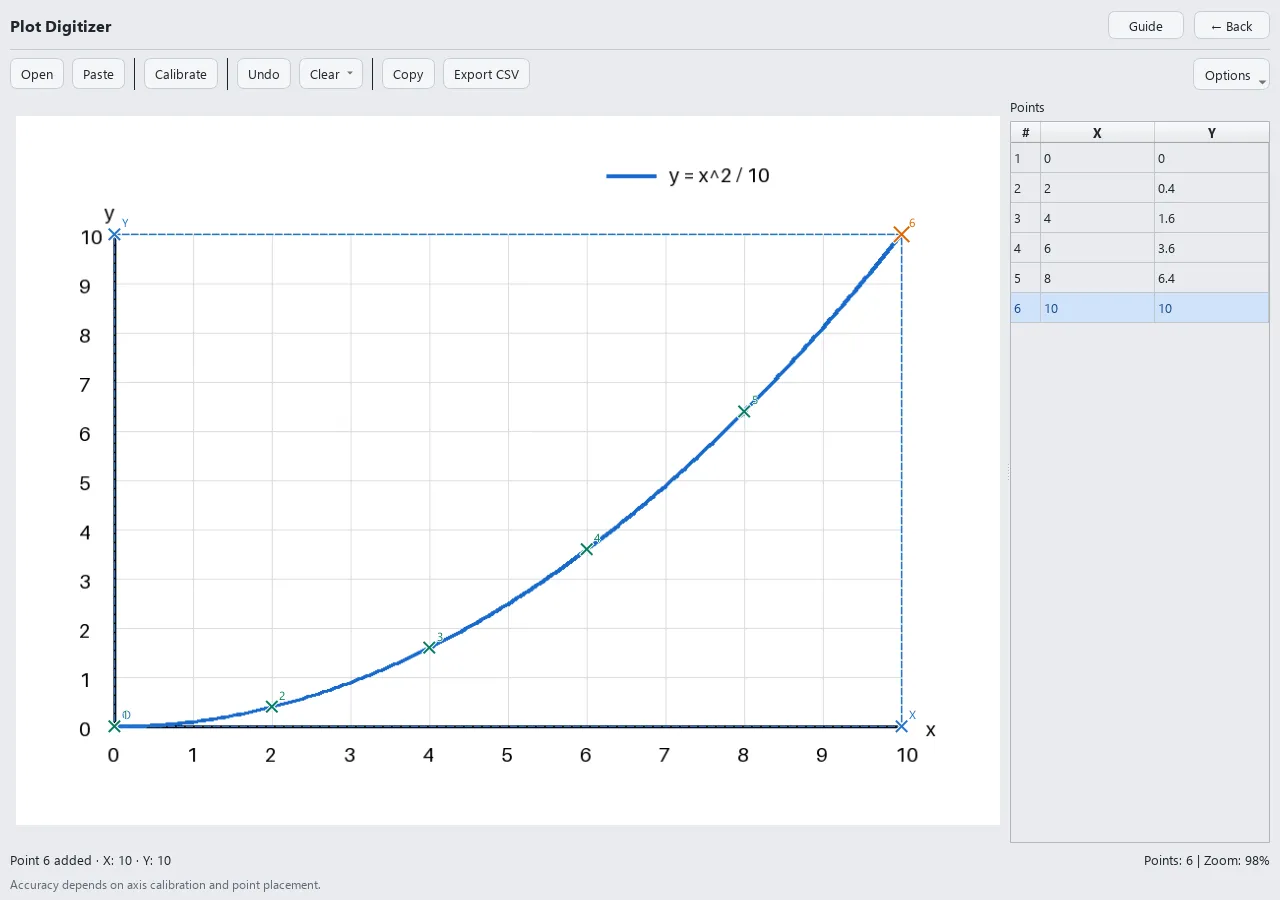The width and height of the screenshot is (1280, 900).
Task: Select the X cell of row 1
Action: pos(1097,158)
